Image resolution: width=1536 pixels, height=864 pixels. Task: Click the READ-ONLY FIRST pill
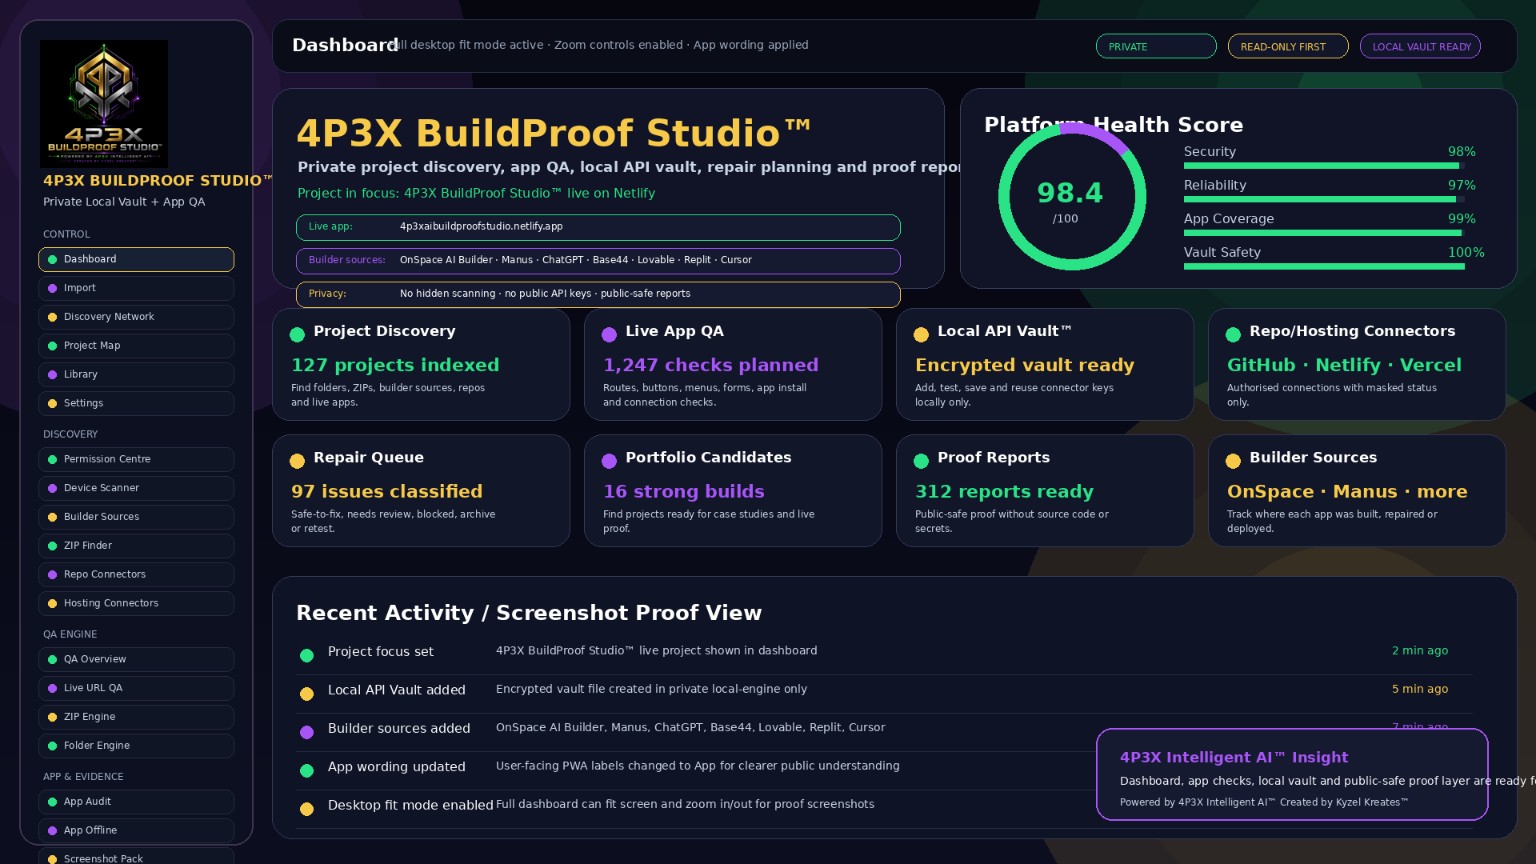click(x=1288, y=46)
